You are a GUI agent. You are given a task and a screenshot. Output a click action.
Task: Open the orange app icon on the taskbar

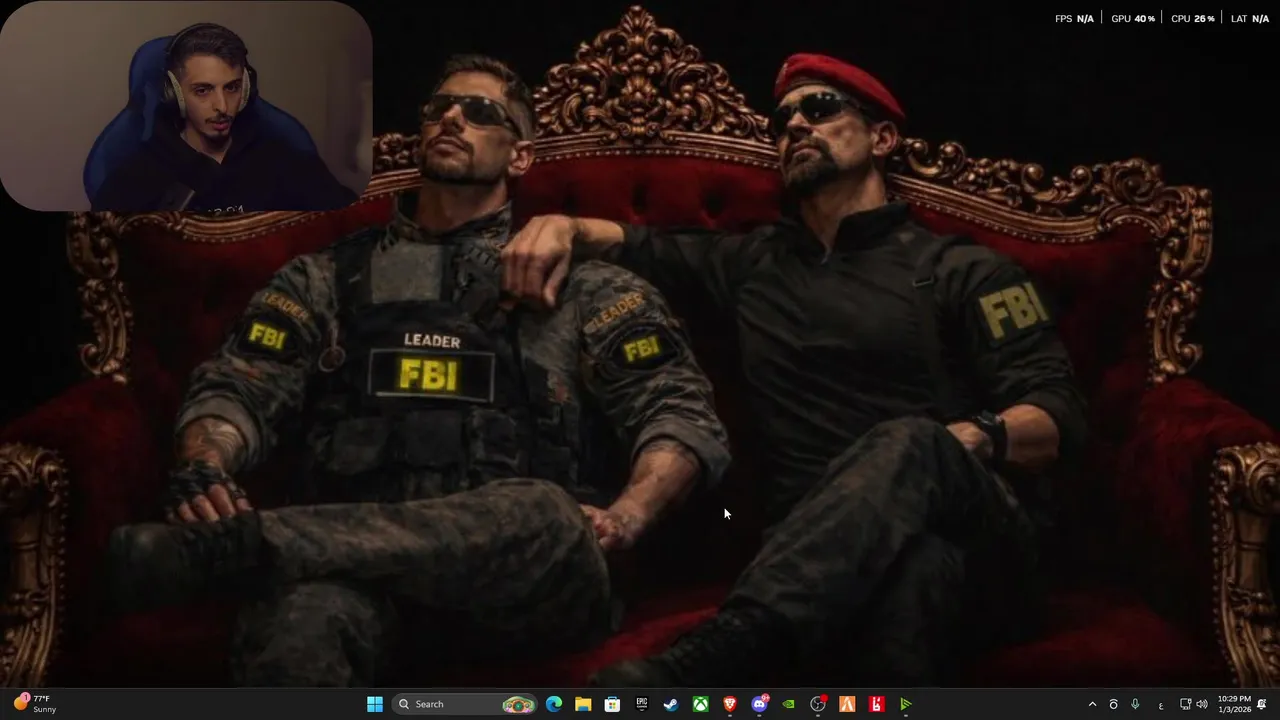click(847, 704)
